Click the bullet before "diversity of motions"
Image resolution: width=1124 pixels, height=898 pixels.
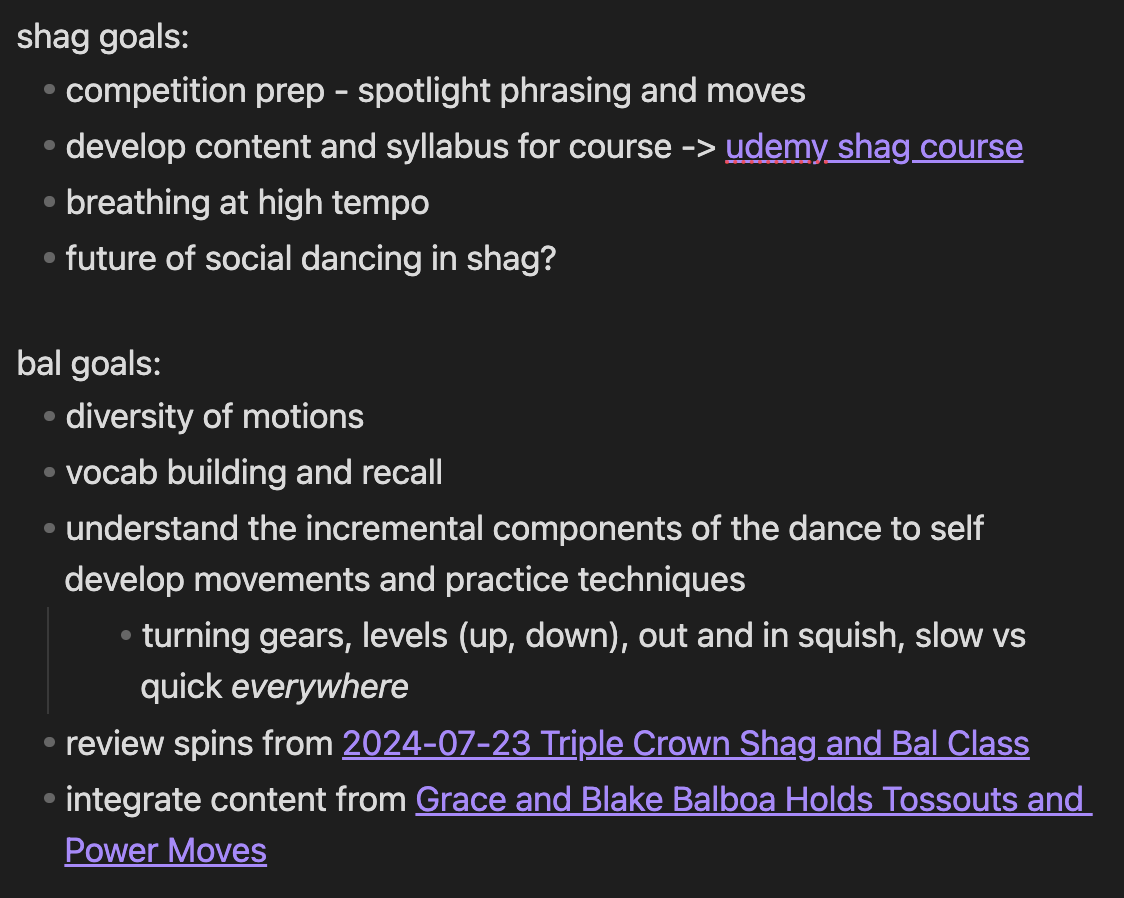[49, 416]
